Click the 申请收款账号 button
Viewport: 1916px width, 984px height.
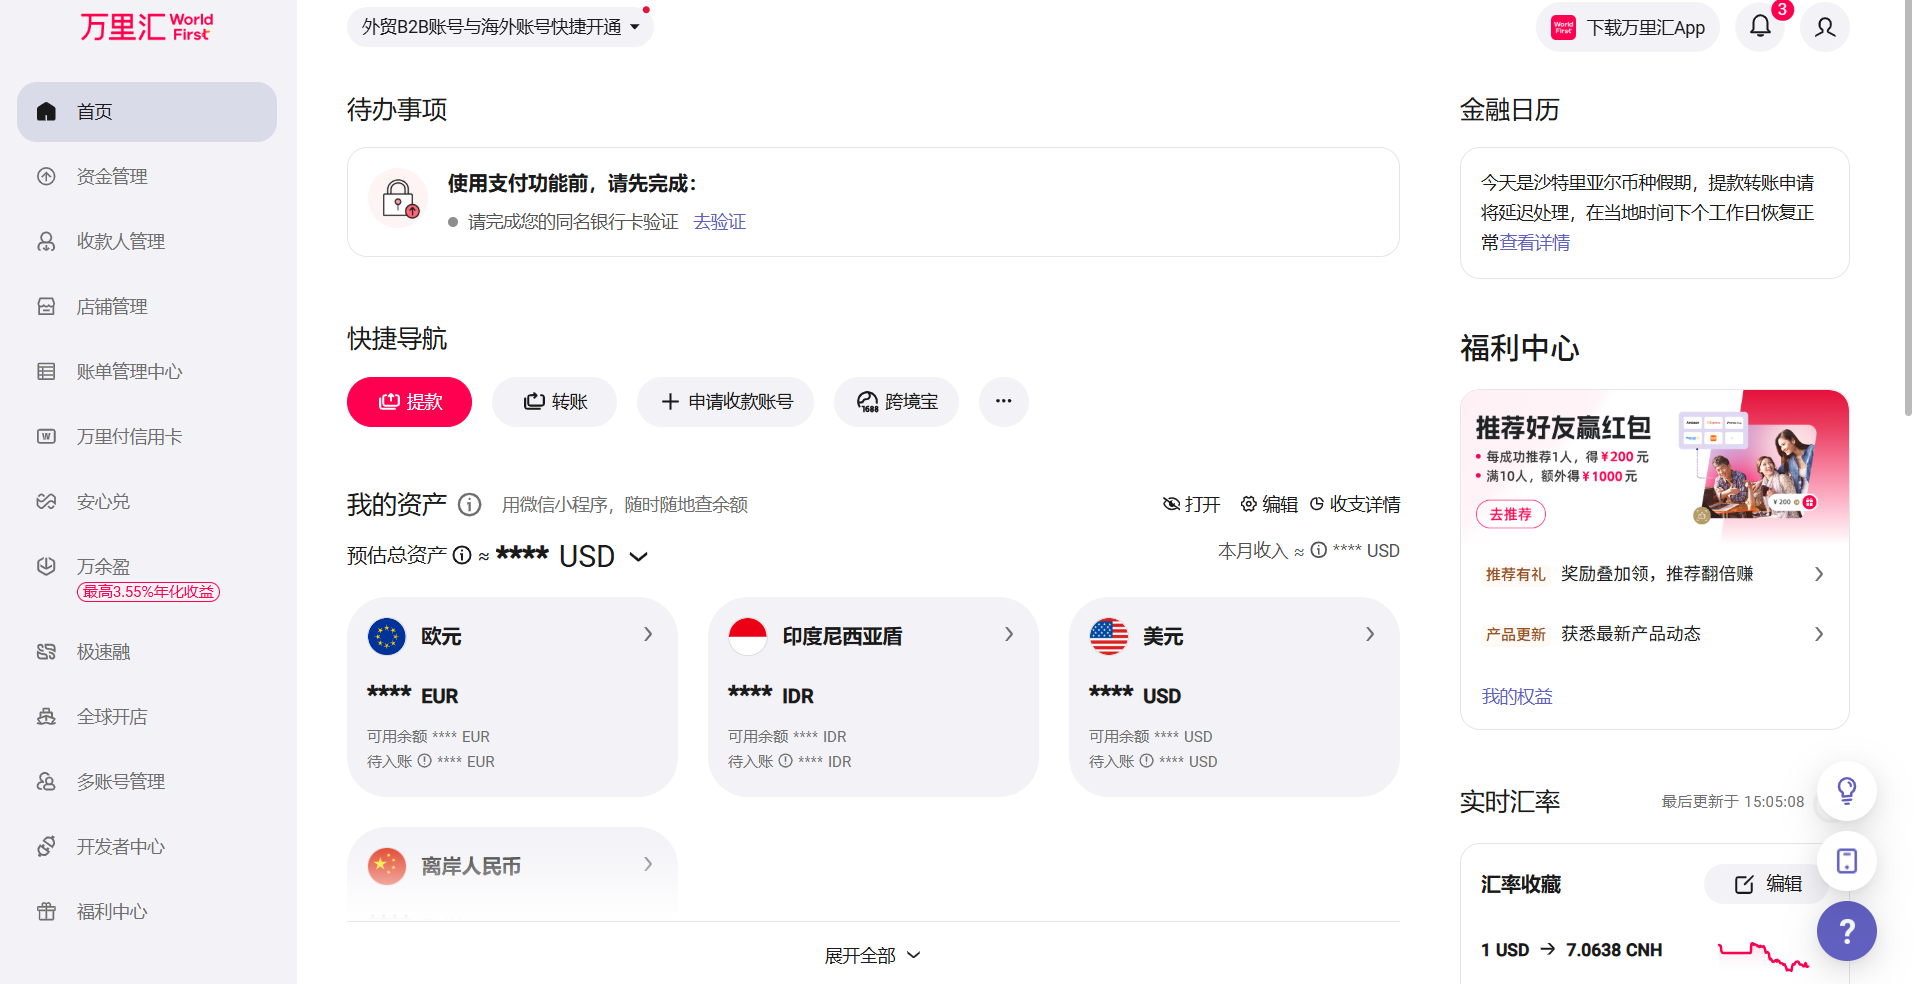(725, 402)
